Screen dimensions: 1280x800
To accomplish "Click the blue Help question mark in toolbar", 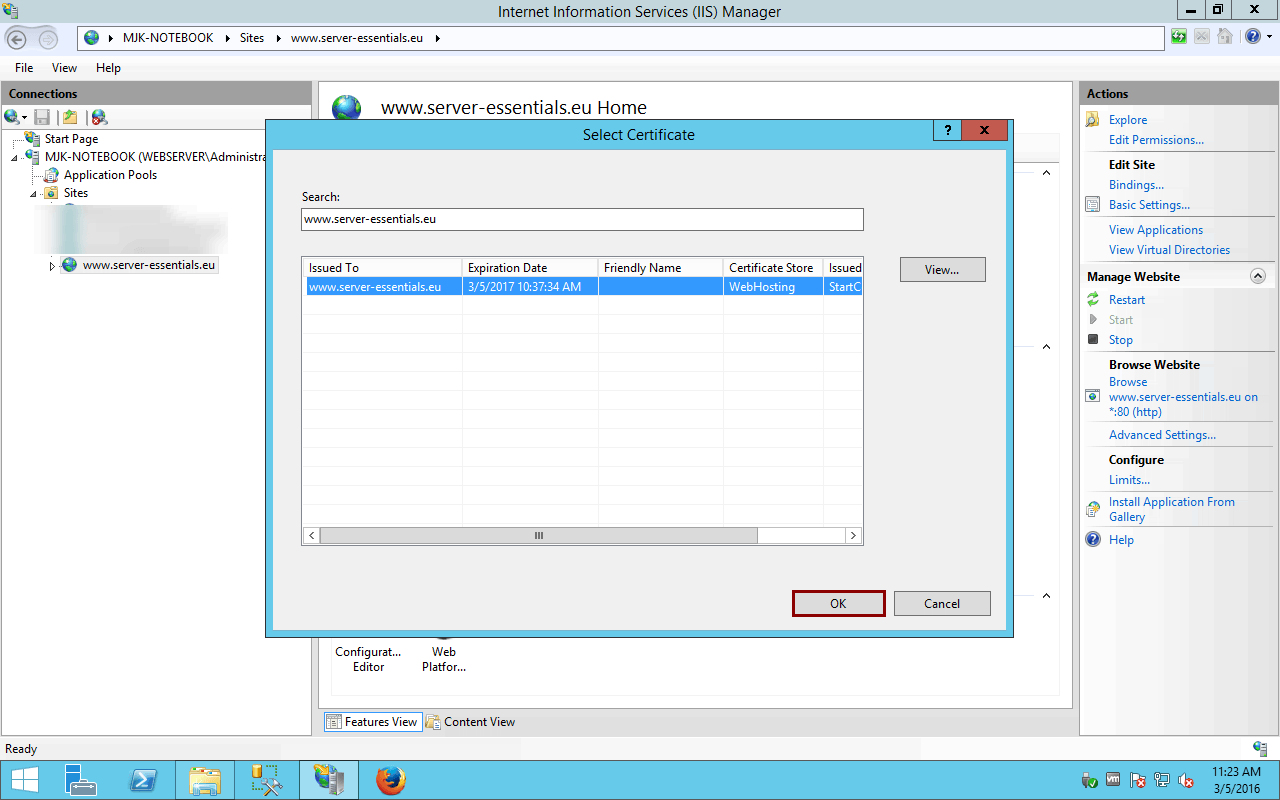I will click(x=1253, y=37).
